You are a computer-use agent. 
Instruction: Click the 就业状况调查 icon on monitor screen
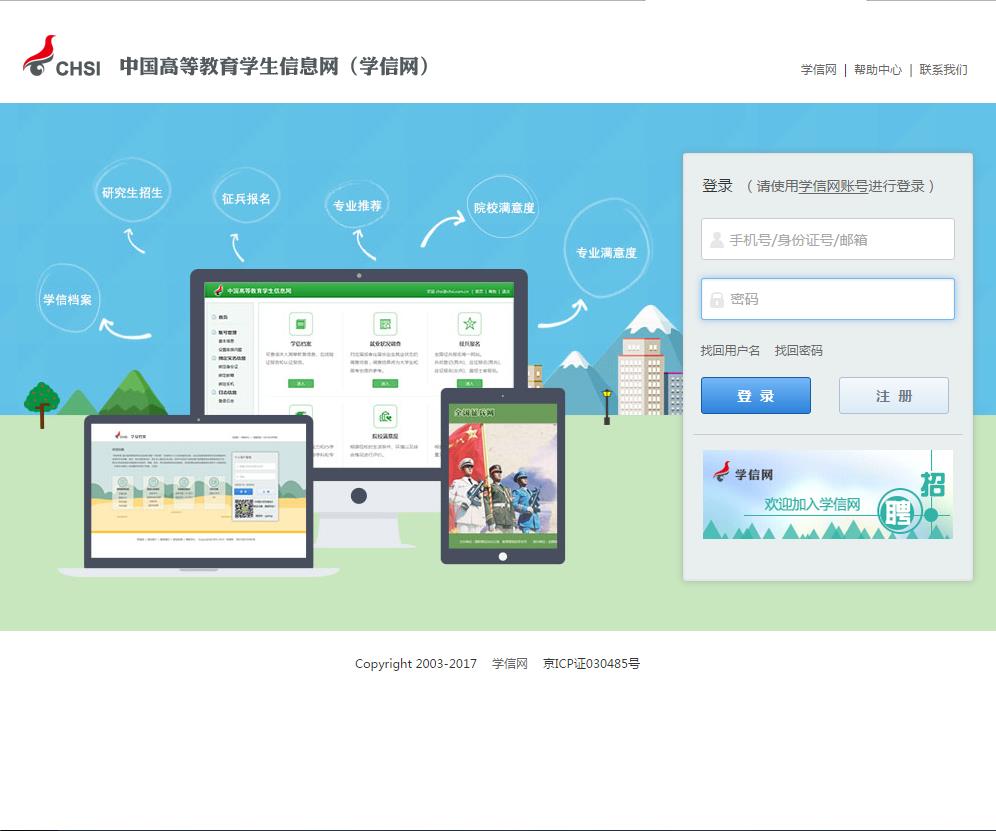tap(385, 324)
